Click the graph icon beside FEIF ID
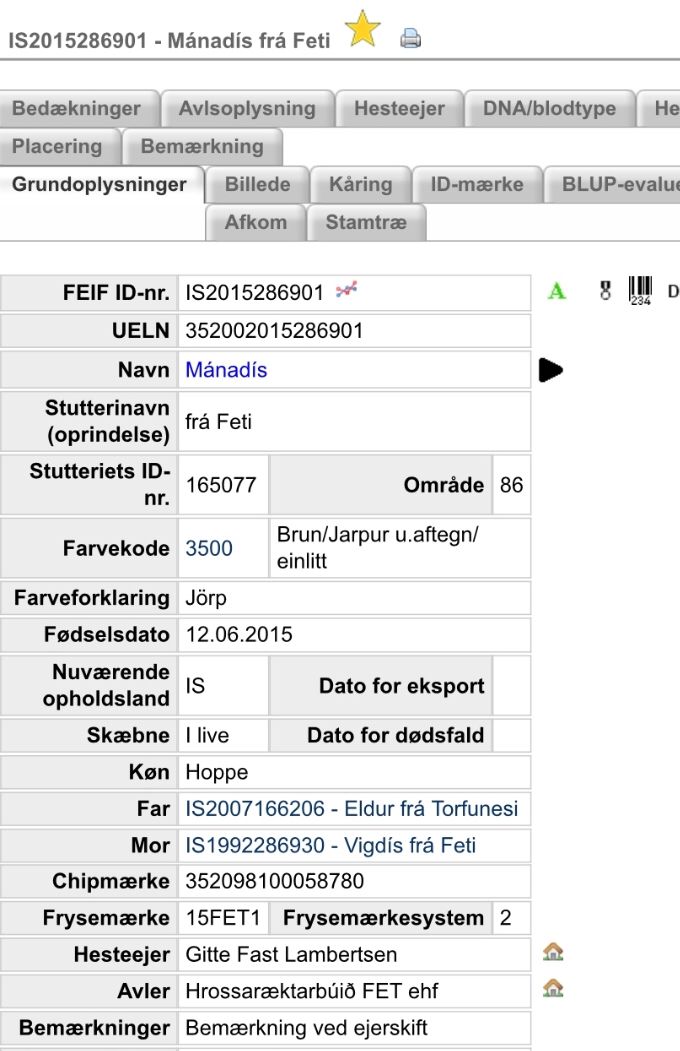The width and height of the screenshot is (680, 1051). point(346,291)
